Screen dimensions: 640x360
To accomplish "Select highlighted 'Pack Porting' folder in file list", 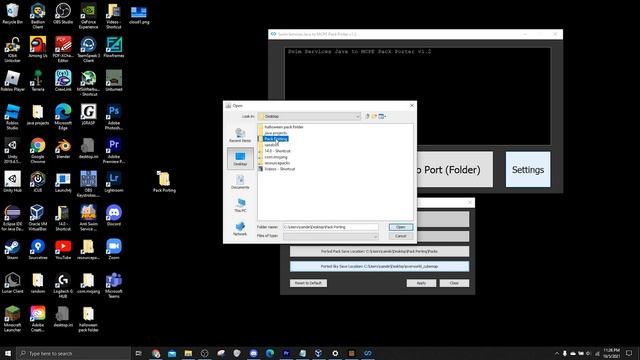I will coord(276,139).
